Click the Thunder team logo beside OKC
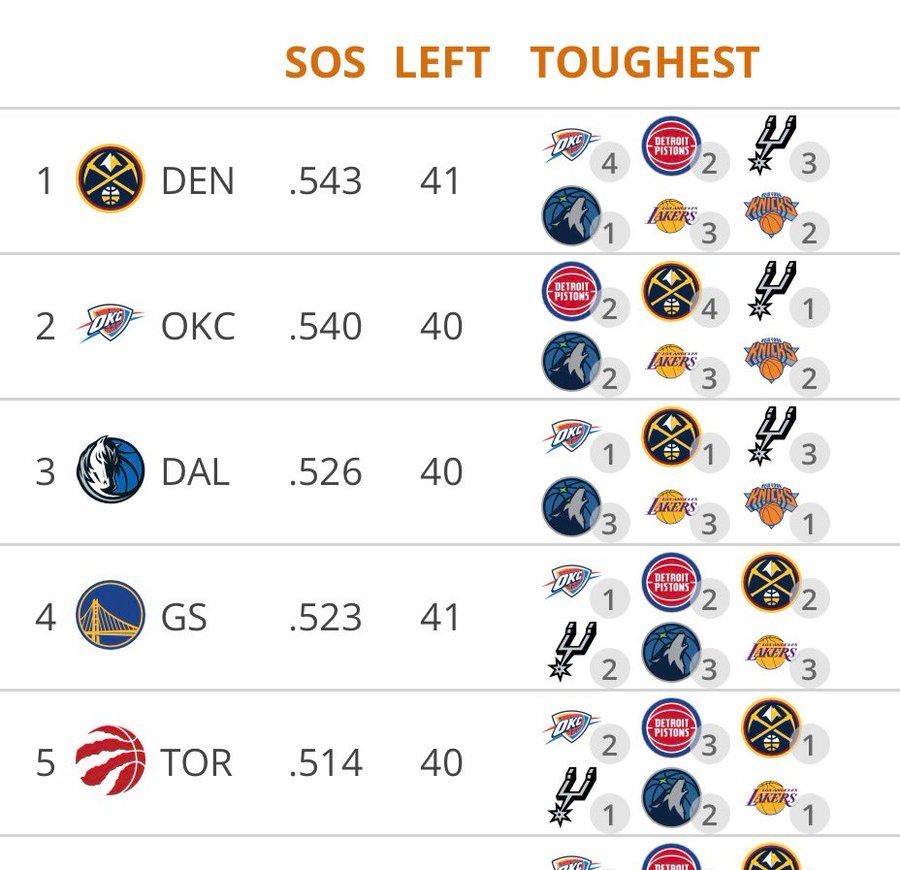This screenshot has height=870, width=900. pos(111,325)
